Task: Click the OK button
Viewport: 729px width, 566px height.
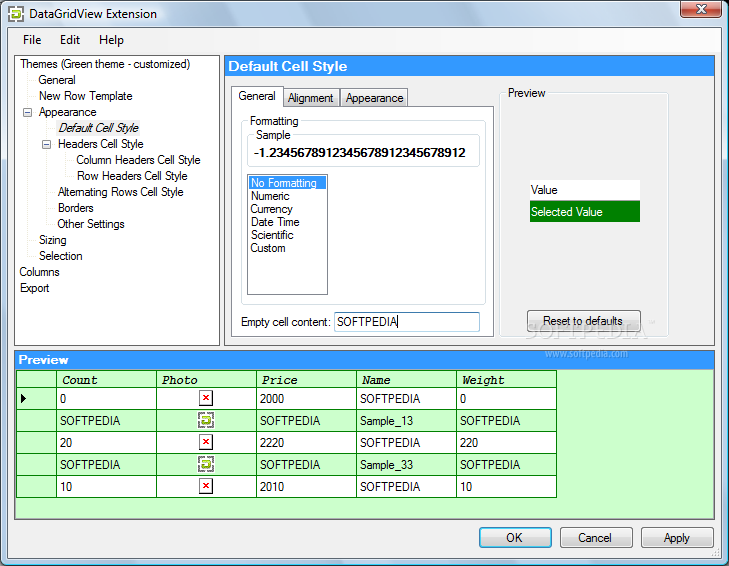Action: (515, 538)
